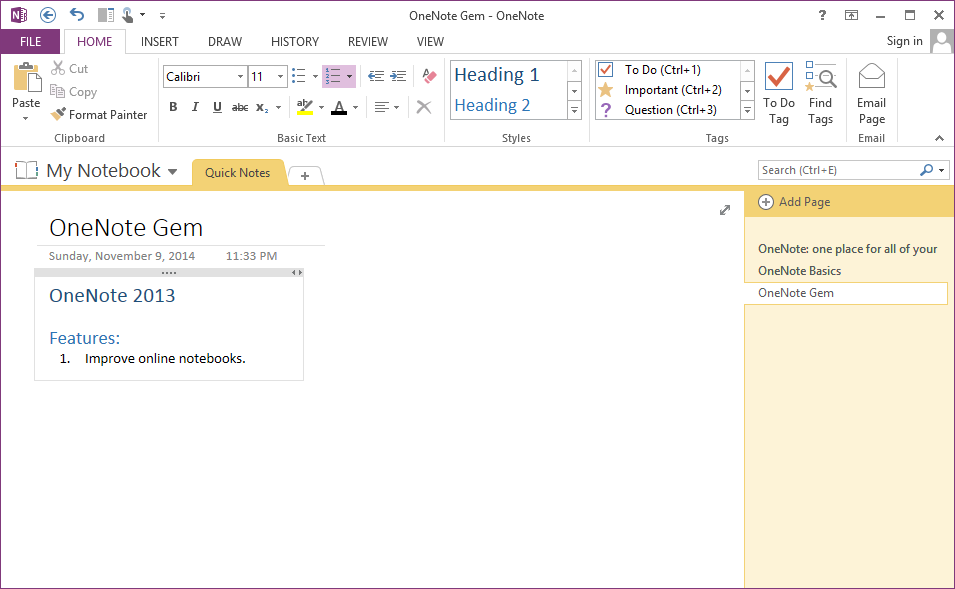Click the Delete X icon
The width and height of the screenshot is (955, 589).
pyautogui.click(x=424, y=107)
